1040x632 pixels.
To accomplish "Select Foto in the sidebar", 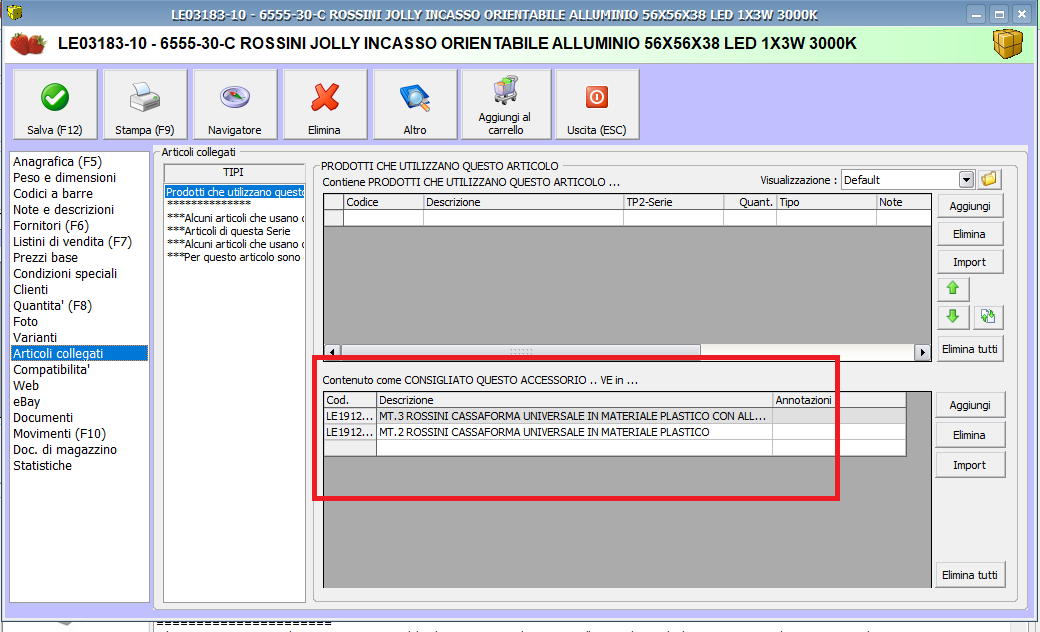I will click(x=25, y=322).
